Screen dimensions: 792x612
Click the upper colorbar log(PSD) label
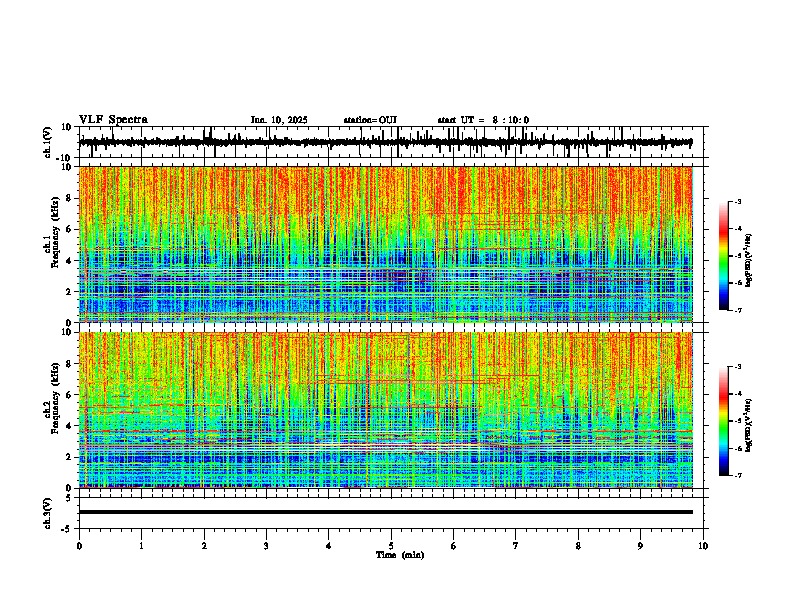pyautogui.click(x=749, y=261)
